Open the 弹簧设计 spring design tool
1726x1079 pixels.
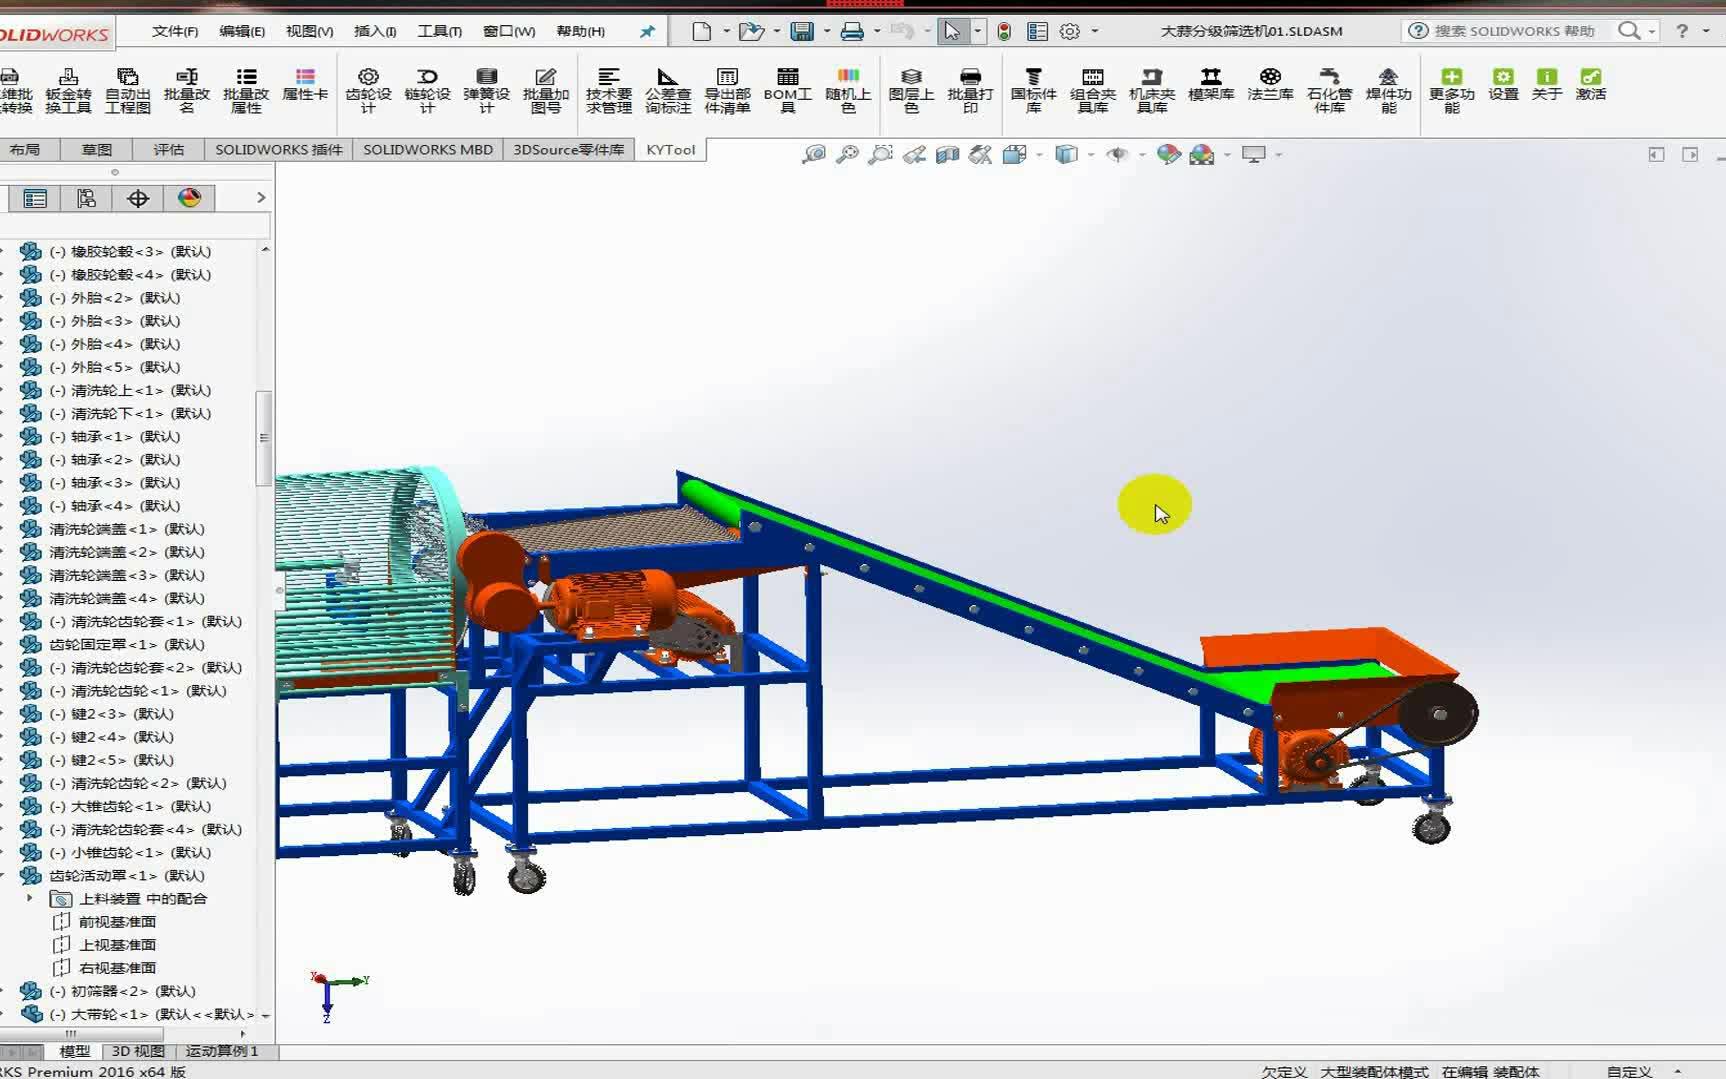(x=486, y=90)
